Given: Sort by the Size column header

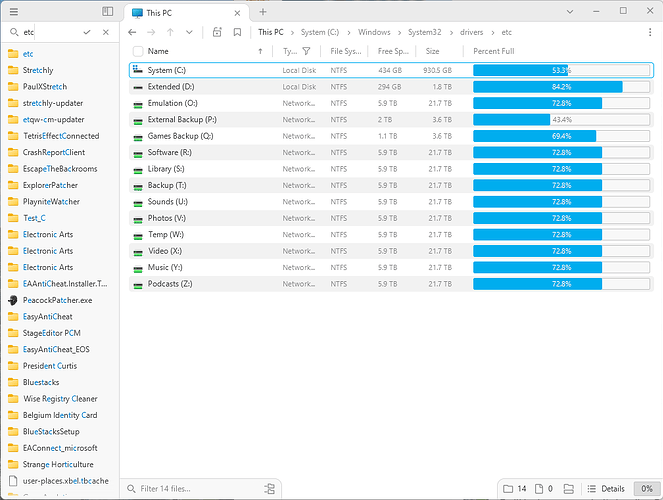Looking at the screenshot, I should [432, 51].
